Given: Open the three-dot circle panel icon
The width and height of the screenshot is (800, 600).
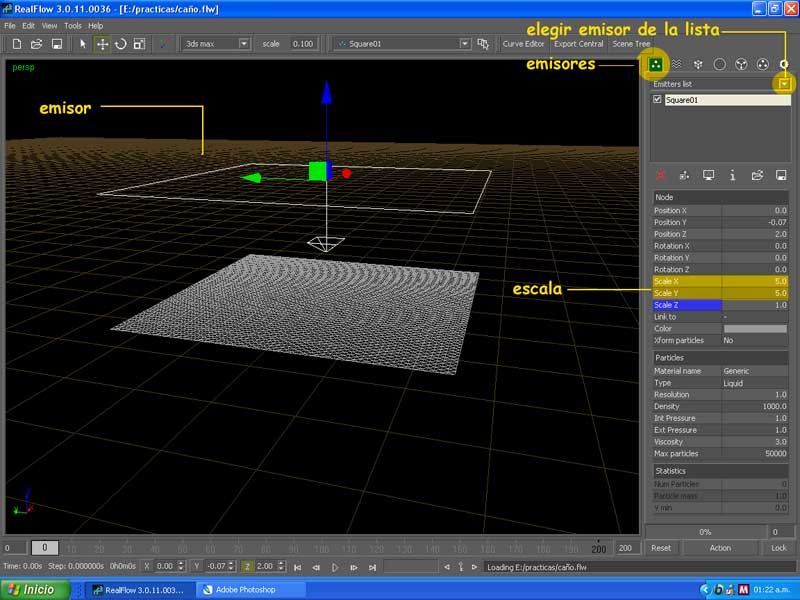Looking at the screenshot, I should click(x=762, y=64).
